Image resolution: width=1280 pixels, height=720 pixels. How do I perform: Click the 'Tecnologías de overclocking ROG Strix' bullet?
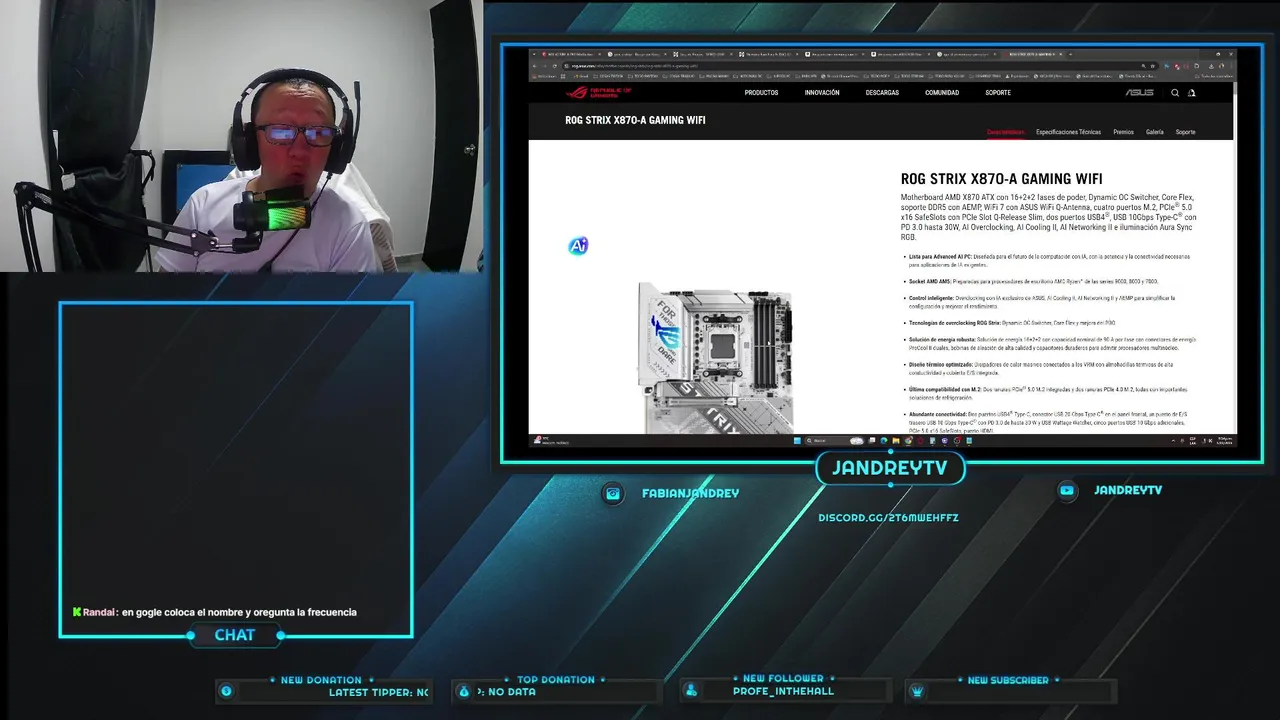click(x=1011, y=323)
